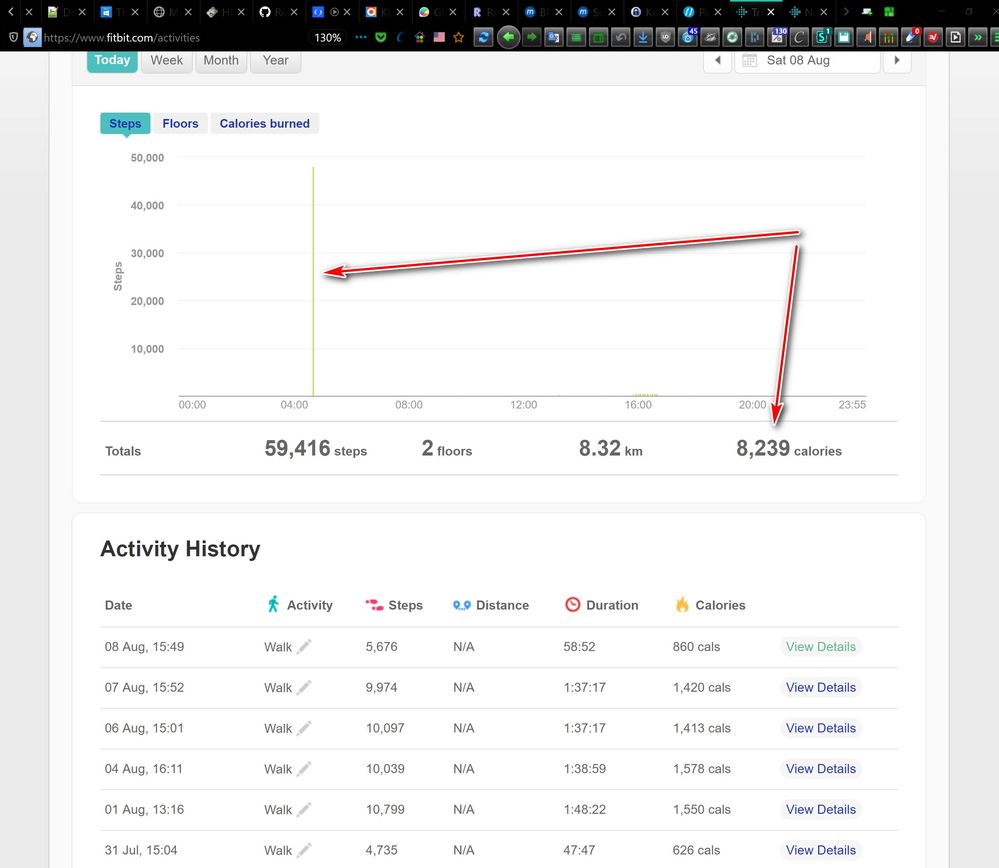Click the toolbar icon with 45 badge

(688, 37)
